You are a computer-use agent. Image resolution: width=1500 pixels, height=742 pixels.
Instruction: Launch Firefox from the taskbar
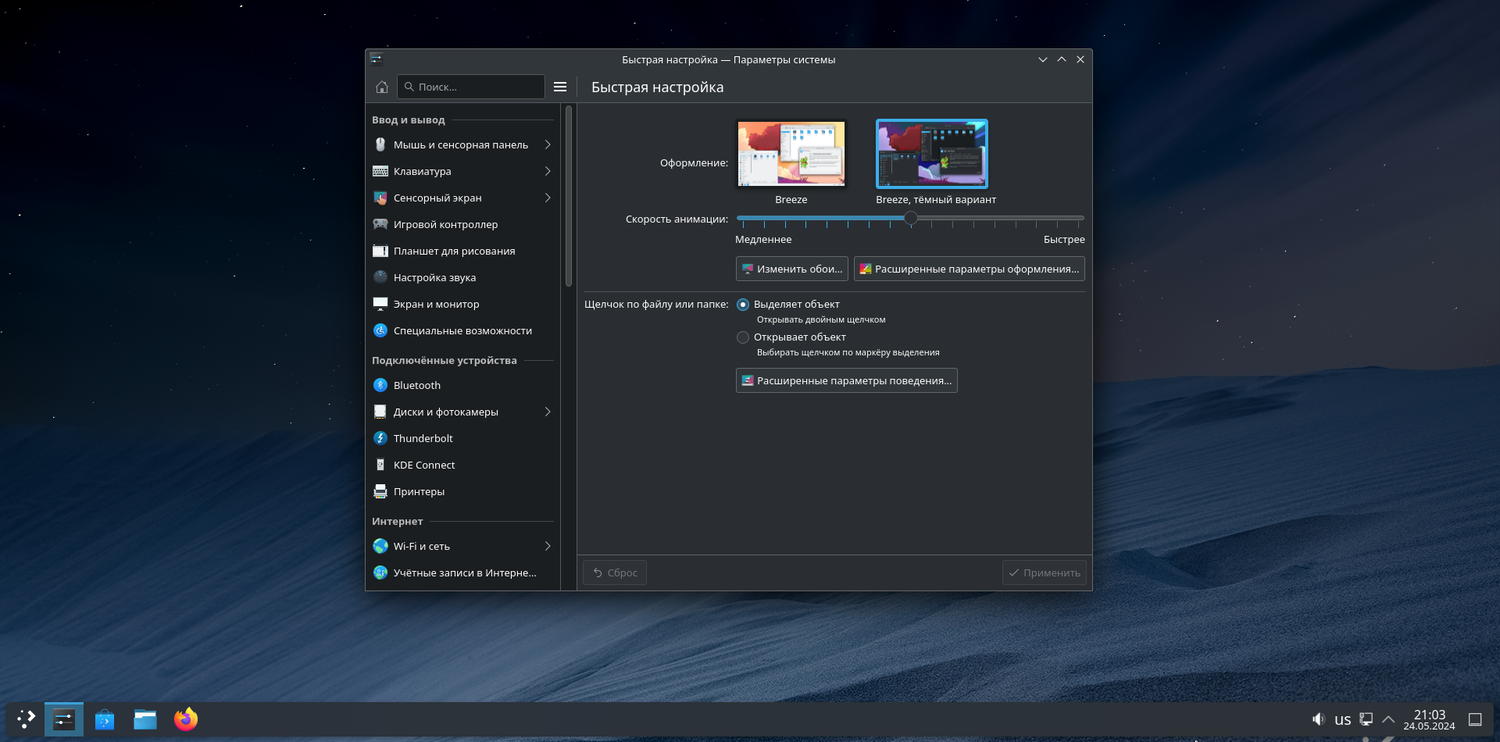186,719
